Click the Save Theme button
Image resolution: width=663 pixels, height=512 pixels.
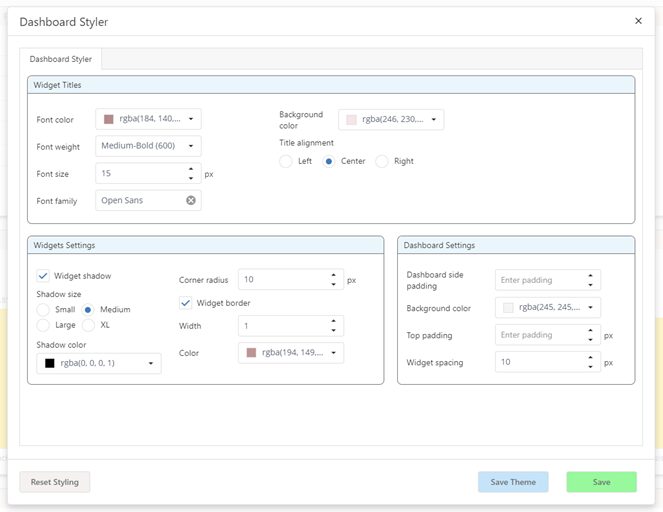coord(513,482)
